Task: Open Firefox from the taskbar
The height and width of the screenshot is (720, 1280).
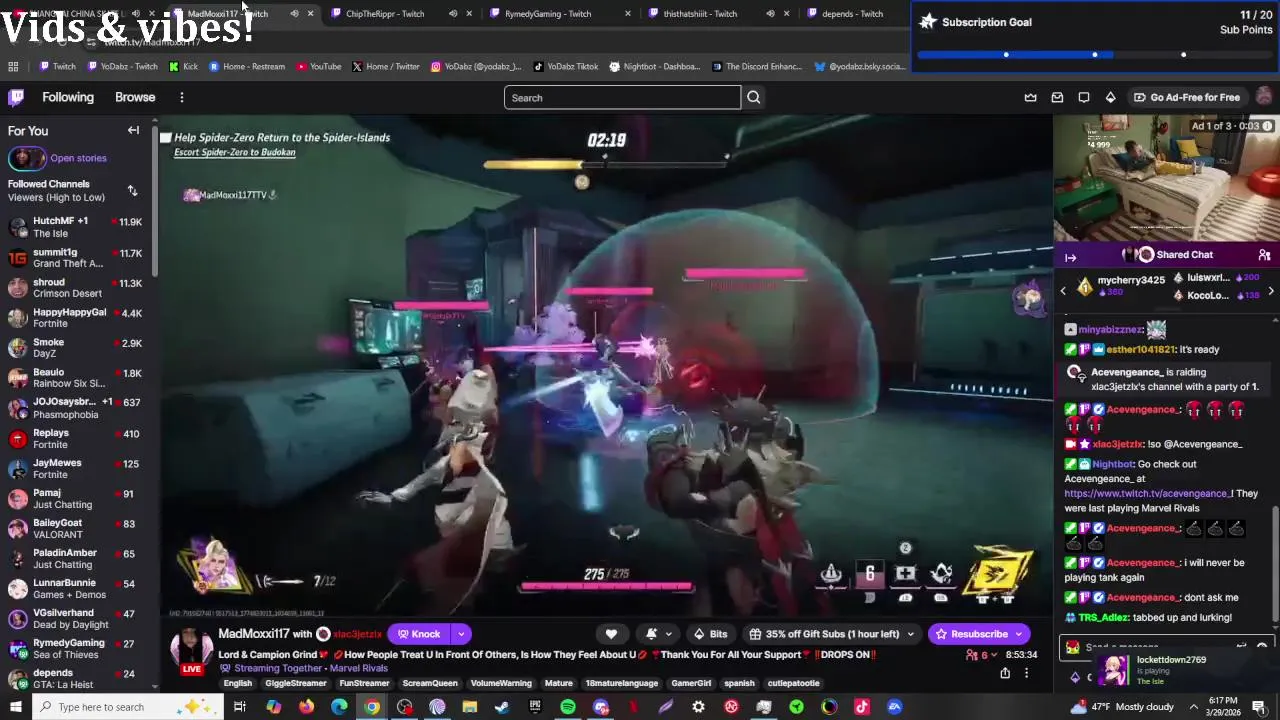Action: pos(306,707)
